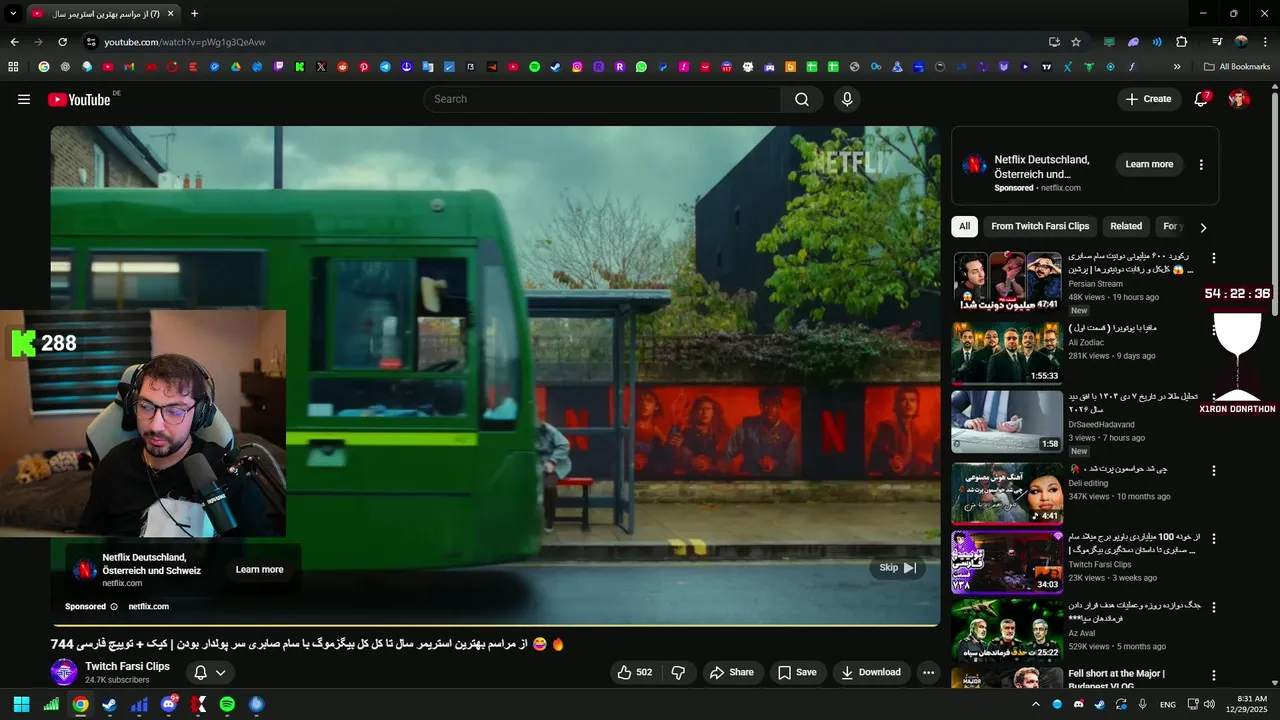Open Chrome three-dot menu
Viewport: 1280px width, 720px height.
1264,42
